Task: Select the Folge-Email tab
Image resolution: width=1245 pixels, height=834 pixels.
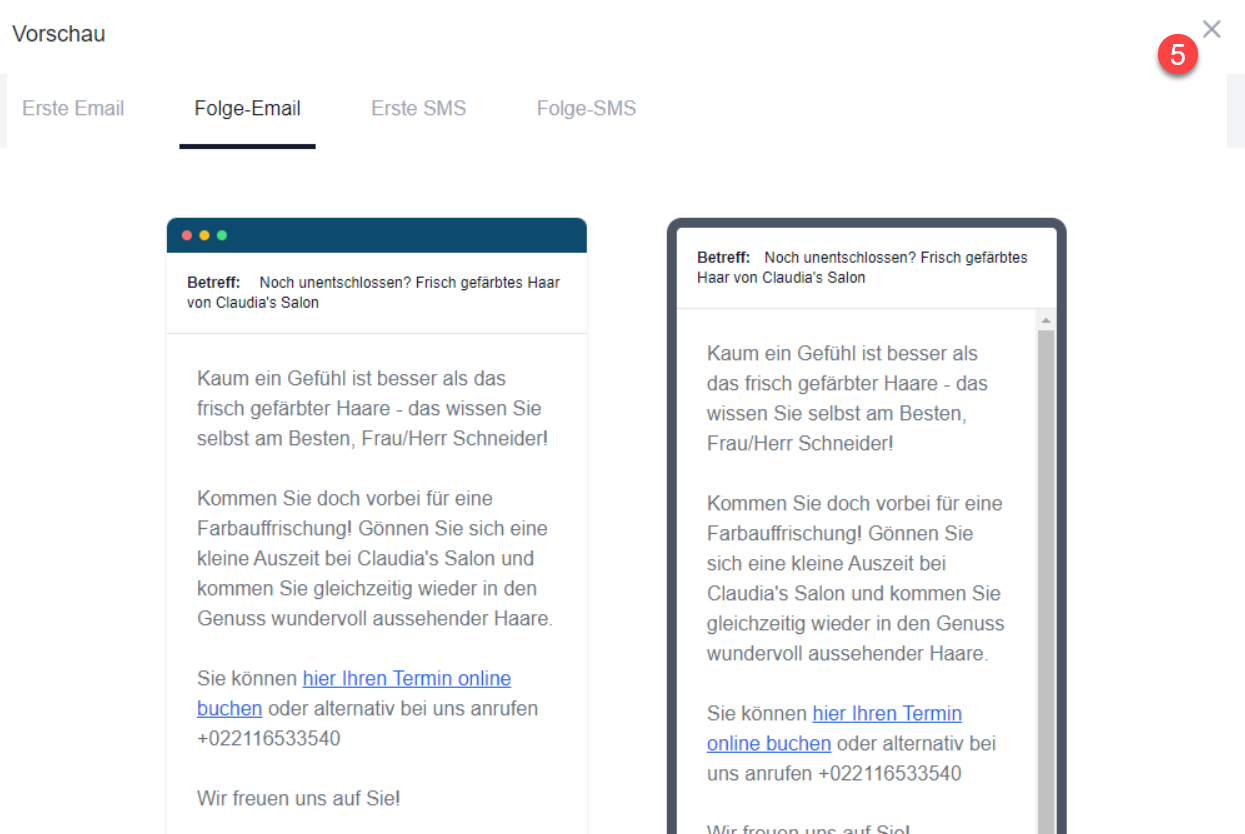Action: click(247, 108)
